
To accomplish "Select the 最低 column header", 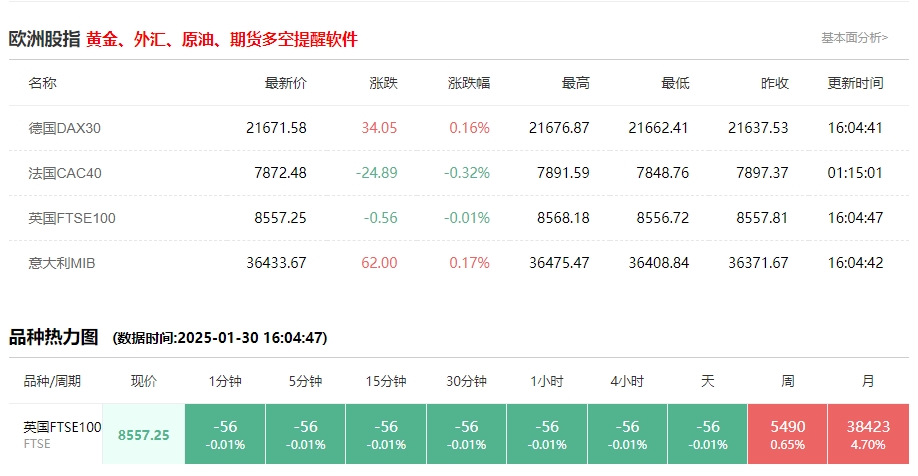I will [675, 83].
